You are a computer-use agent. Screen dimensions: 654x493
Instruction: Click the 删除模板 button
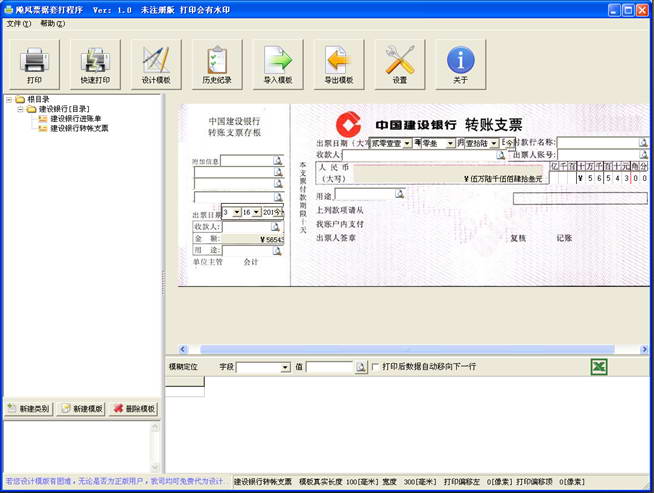(x=134, y=409)
